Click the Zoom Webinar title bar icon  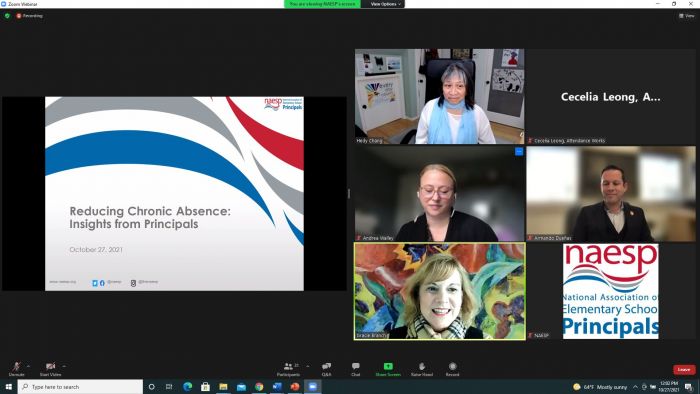pos(4,4)
